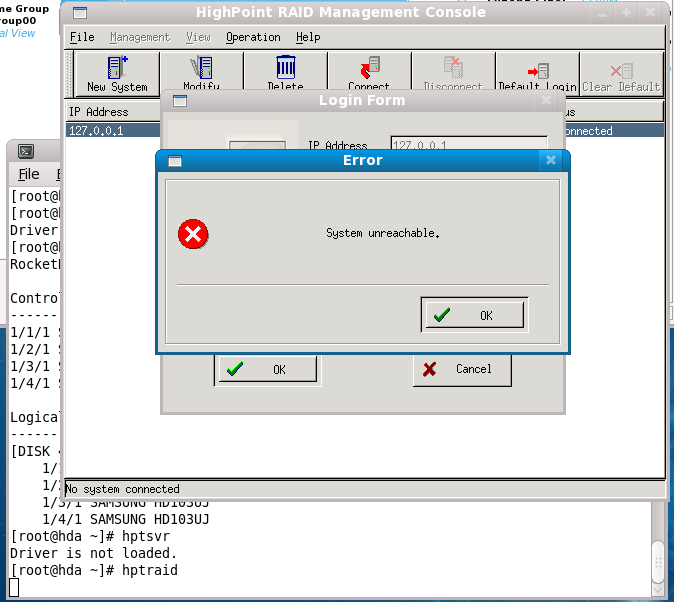The width and height of the screenshot is (674, 602).
Task: Click the 'Driver is not loaded.' terminal line
Action: tap(93, 553)
